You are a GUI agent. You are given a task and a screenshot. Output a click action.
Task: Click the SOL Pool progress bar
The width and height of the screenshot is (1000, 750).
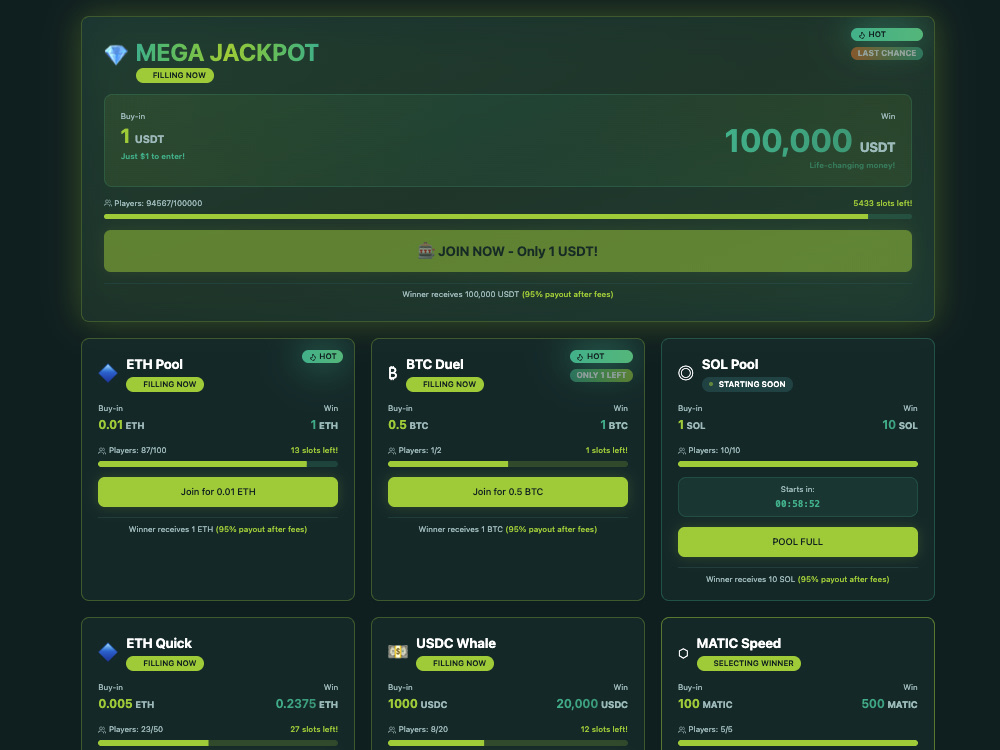click(798, 464)
